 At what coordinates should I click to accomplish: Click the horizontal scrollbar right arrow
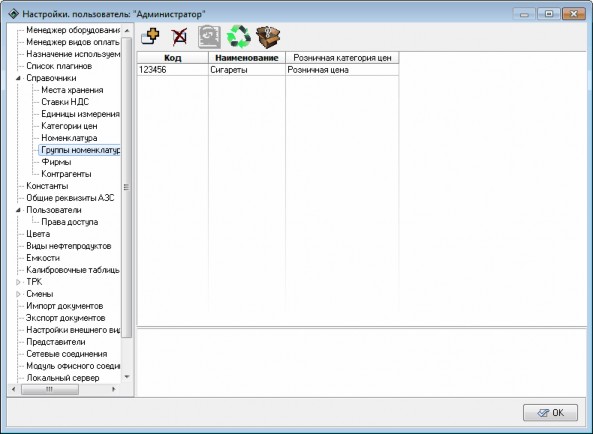[x=113, y=389]
